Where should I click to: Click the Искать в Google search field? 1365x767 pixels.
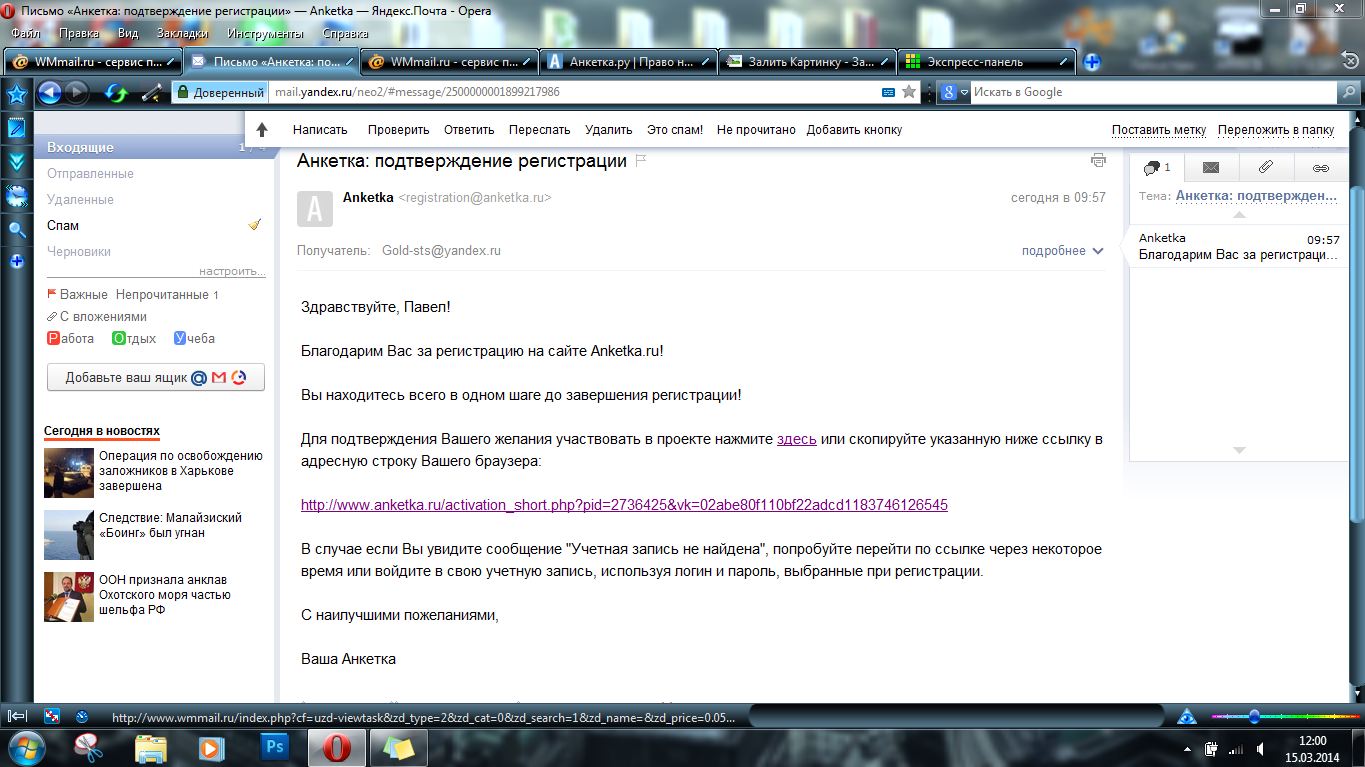1152,92
